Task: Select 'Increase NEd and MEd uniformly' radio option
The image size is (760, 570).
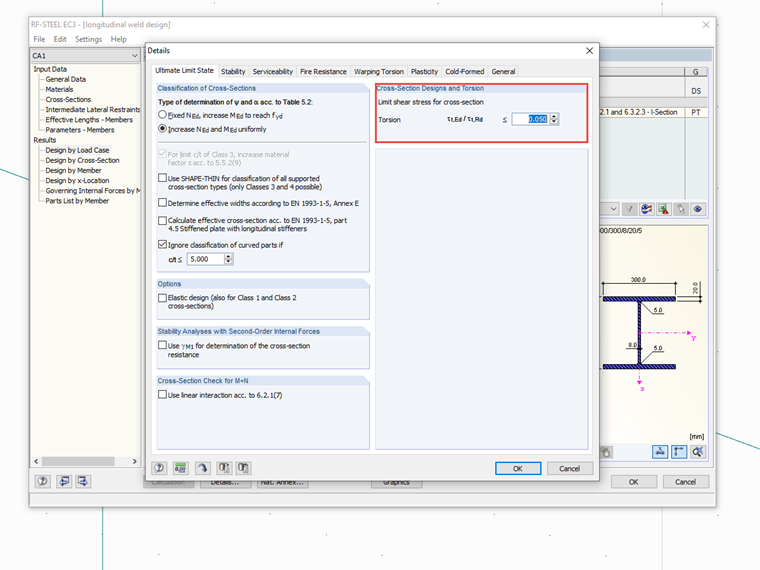Action: pyautogui.click(x=162, y=129)
